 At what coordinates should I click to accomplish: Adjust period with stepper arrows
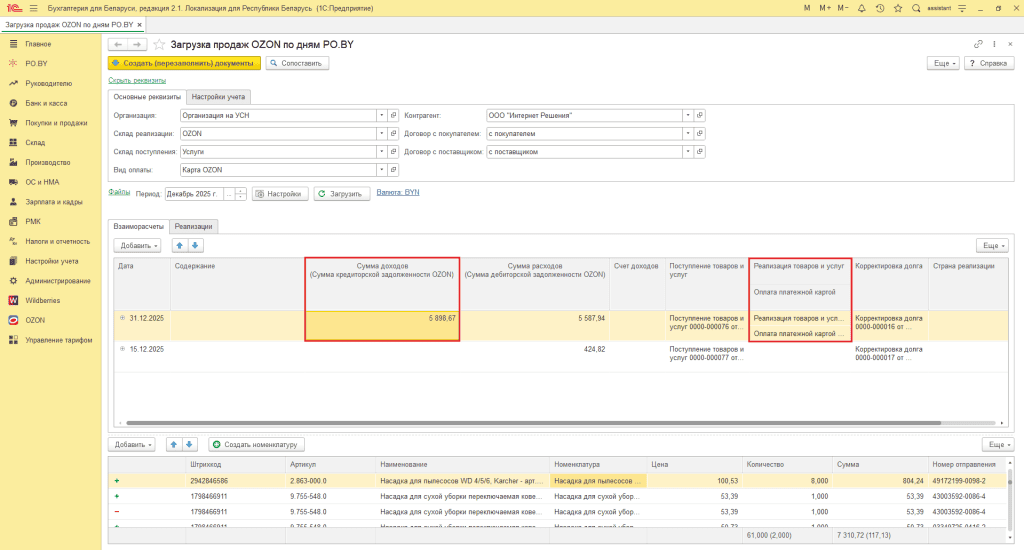click(x=241, y=194)
